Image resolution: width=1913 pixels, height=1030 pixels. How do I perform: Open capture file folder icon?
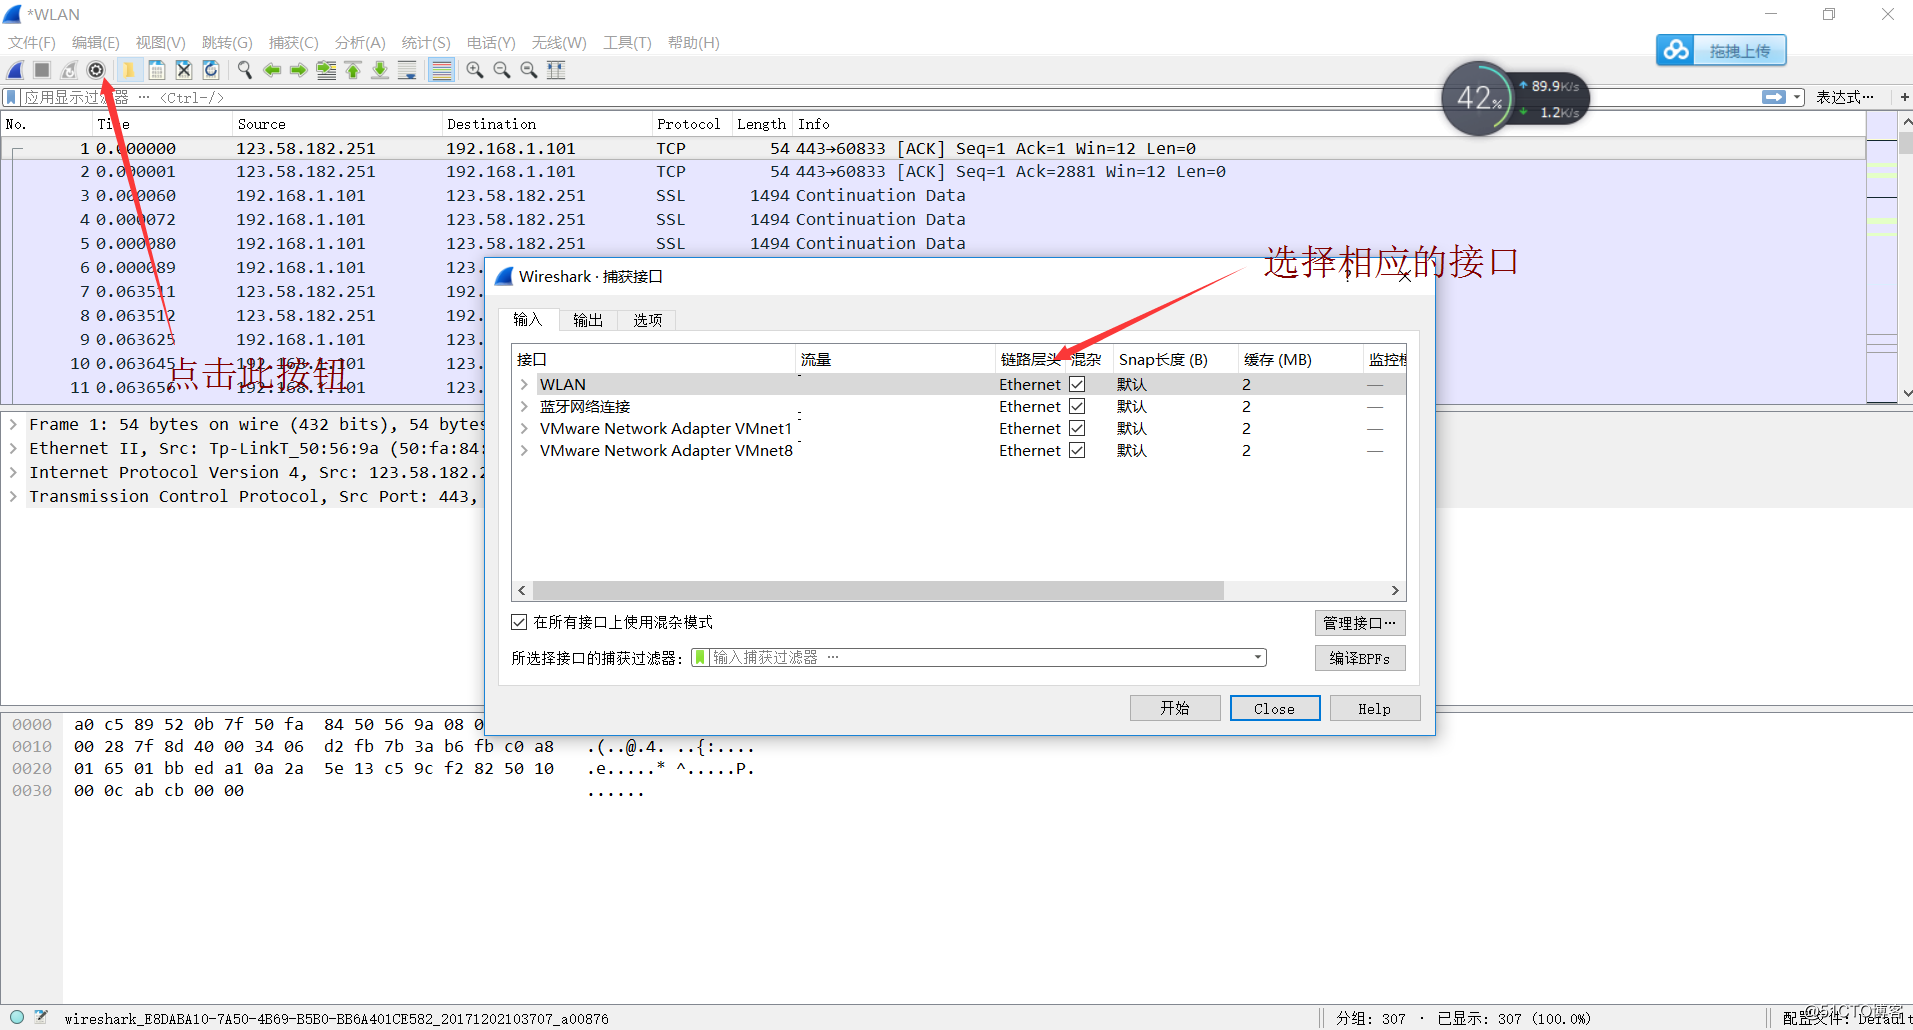click(x=129, y=70)
